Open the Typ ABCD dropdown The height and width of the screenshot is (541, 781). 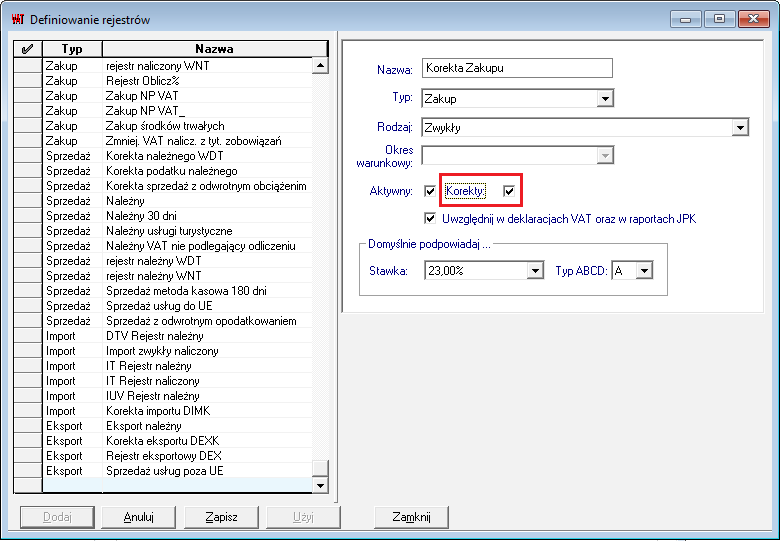[x=645, y=270]
